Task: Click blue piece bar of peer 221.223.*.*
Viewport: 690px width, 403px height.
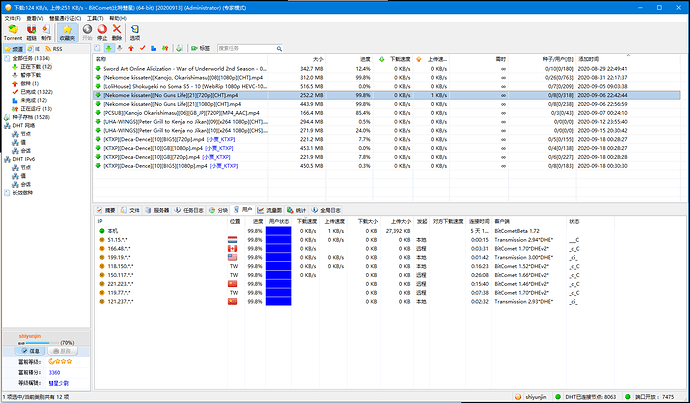Action: (x=279, y=284)
